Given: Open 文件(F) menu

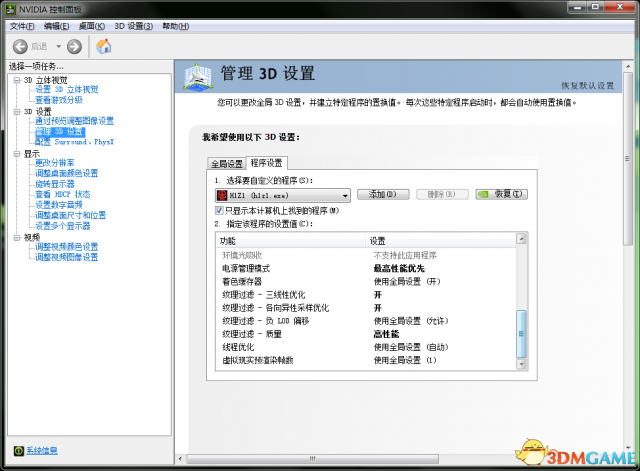Looking at the screenshot, I should click(x=22, y=26).
